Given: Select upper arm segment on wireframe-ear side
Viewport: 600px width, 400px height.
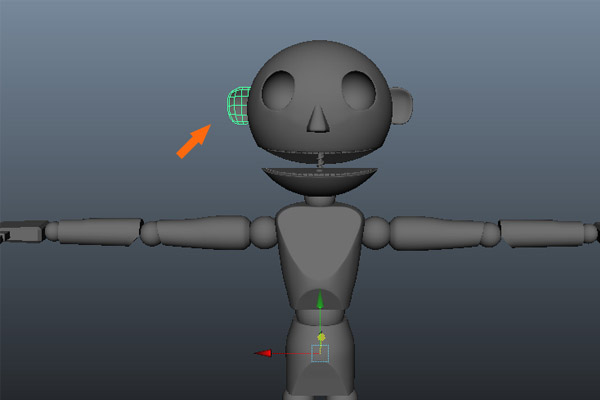Looking at the screenshot, I should click(x=204, y=232).
